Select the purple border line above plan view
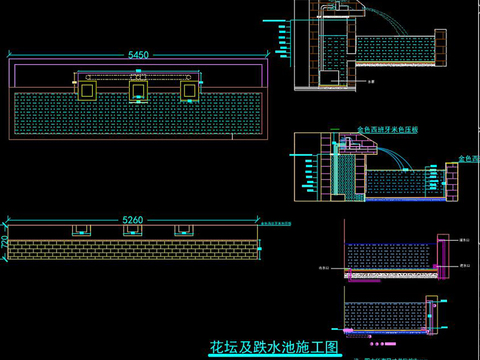This screenshot has height=360, width=480. (x=138, y=60)
